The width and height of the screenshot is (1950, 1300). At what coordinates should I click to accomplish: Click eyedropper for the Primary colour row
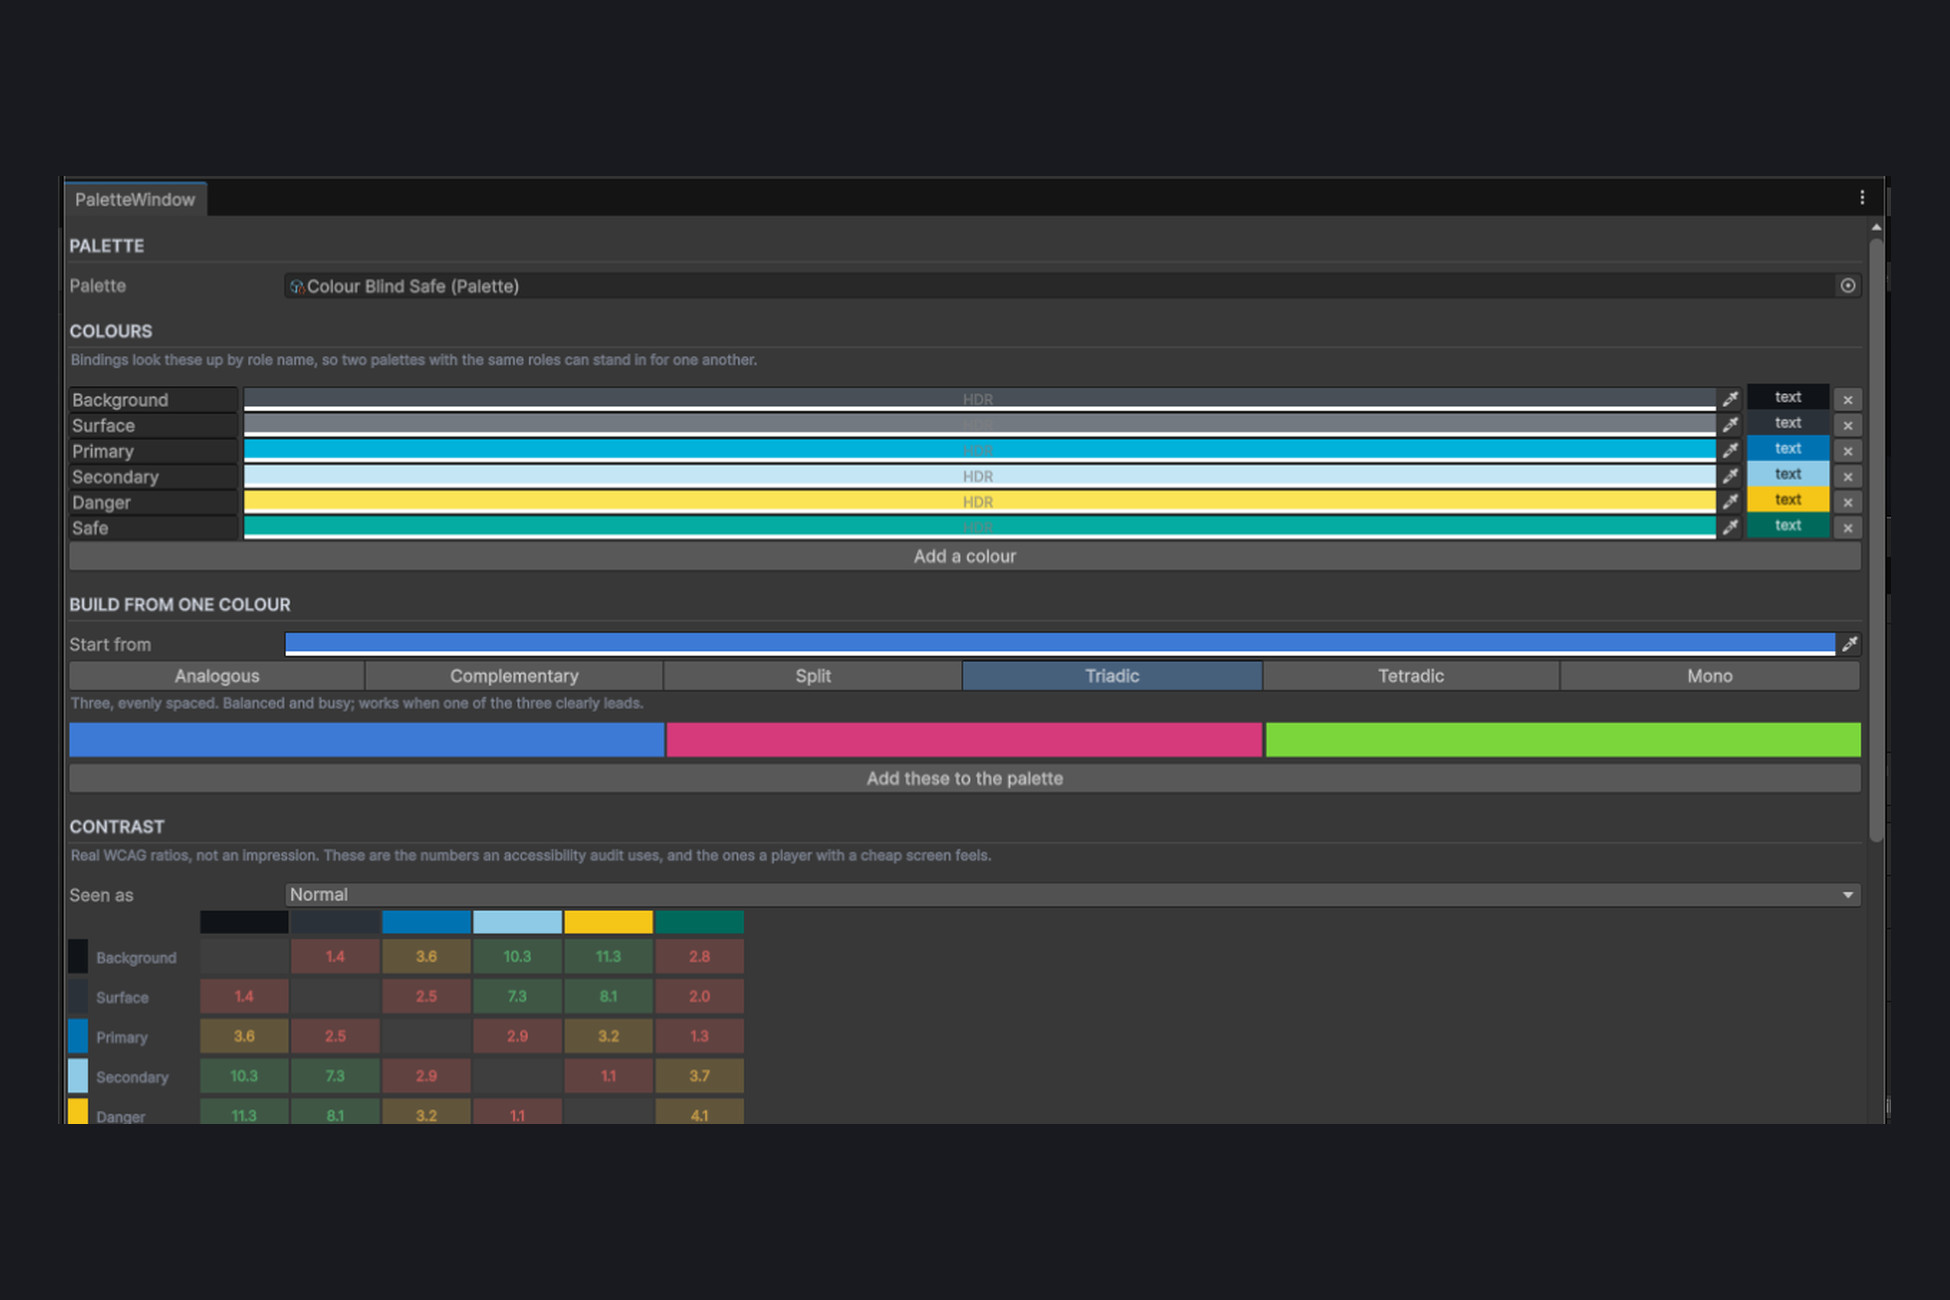pyautogui.click(x=1730, y=450)
